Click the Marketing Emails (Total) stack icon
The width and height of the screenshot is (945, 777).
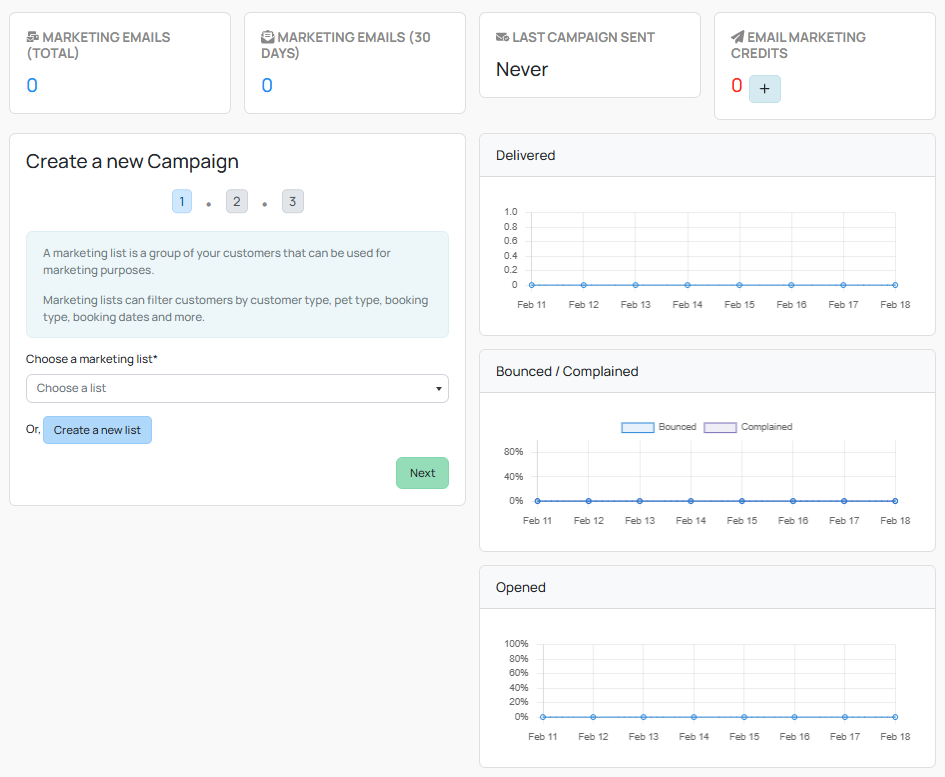pos(33,37)
